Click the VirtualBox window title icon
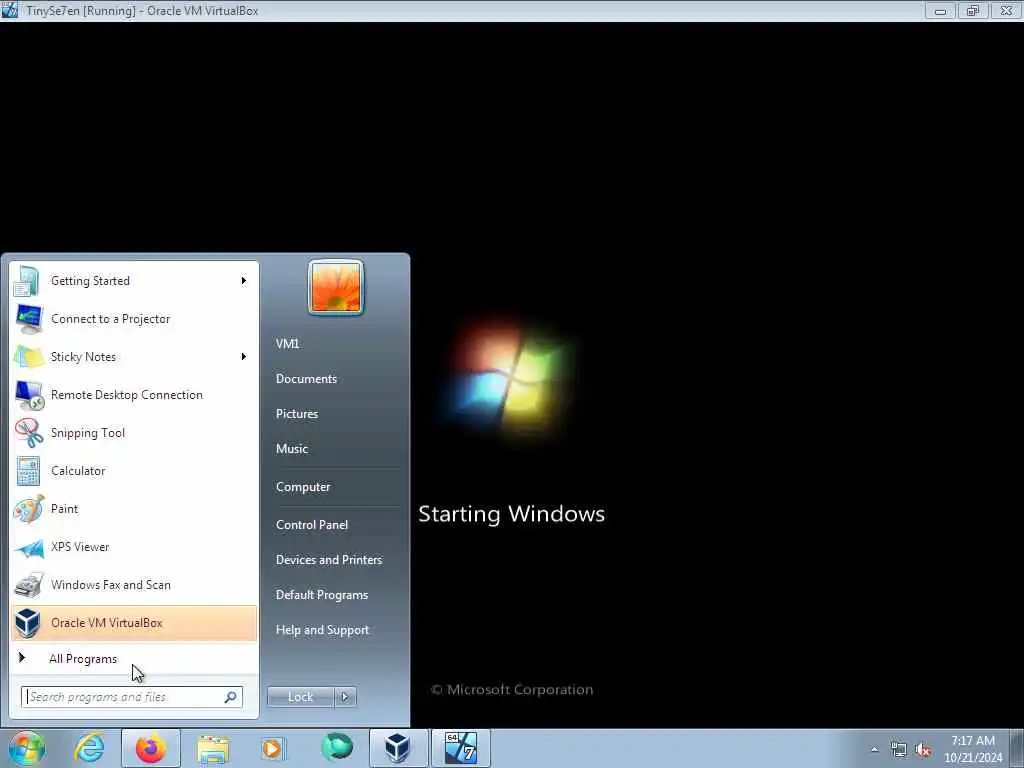Image resolution: width=1024 pixels, height=768 pixels. click(10, 10)
